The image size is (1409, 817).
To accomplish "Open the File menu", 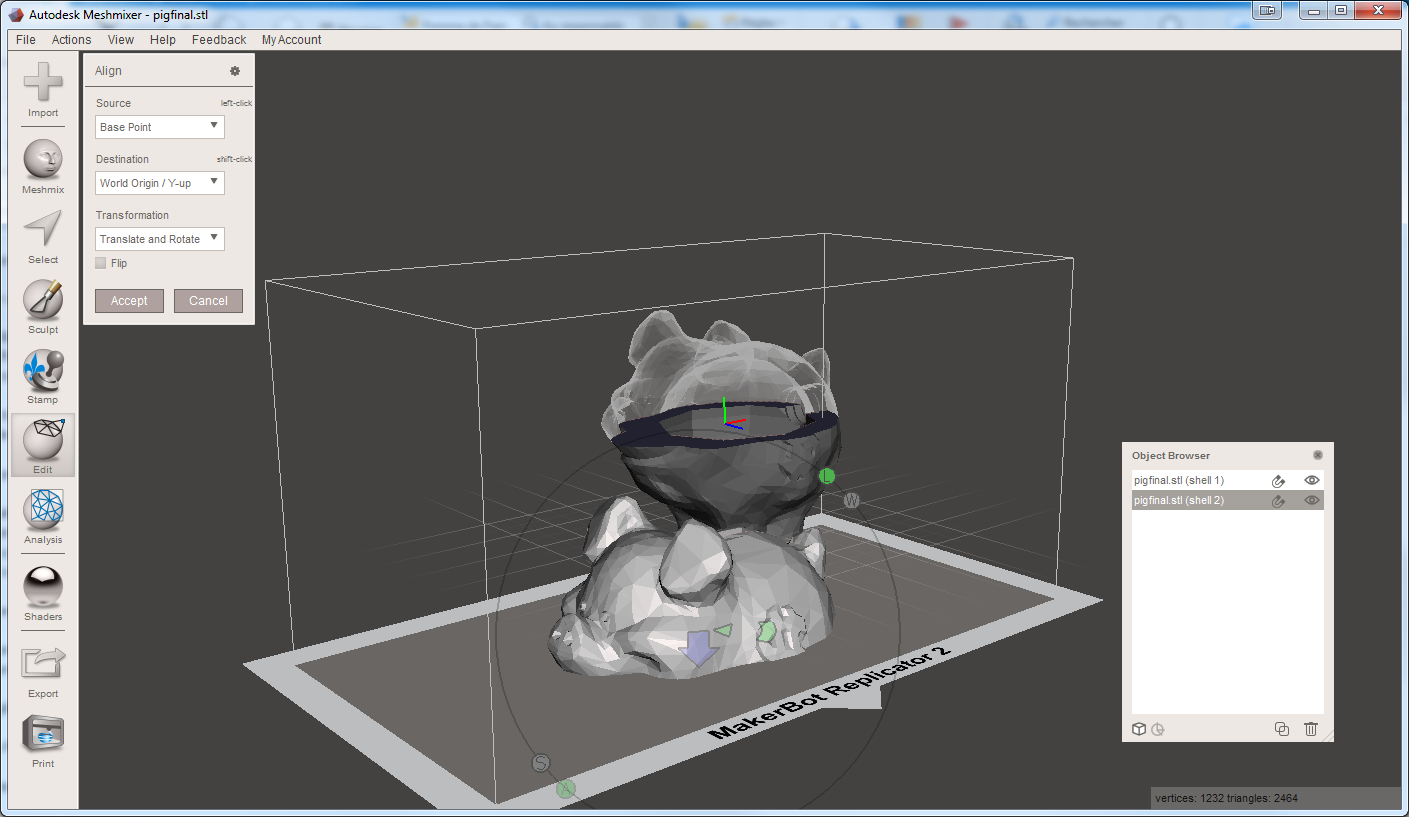I will (x=26, y=40).
